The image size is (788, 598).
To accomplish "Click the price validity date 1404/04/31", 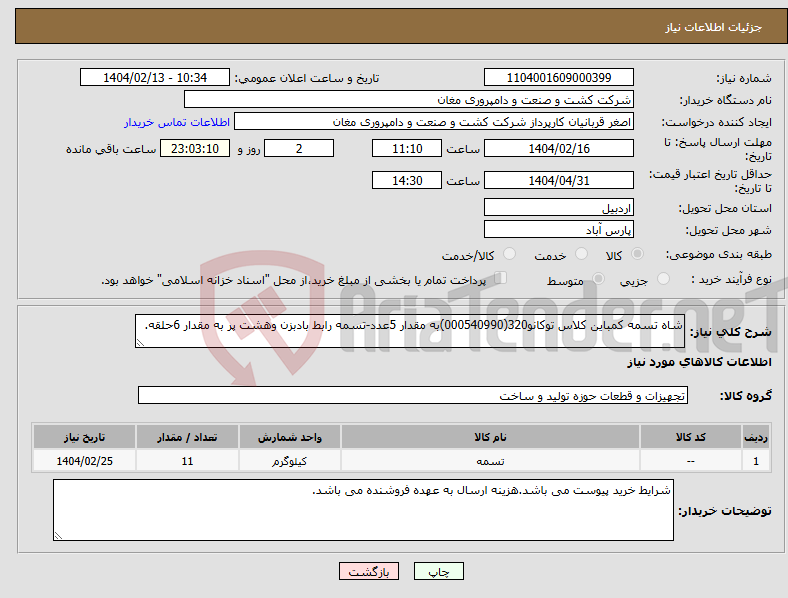I will point(559,180).
